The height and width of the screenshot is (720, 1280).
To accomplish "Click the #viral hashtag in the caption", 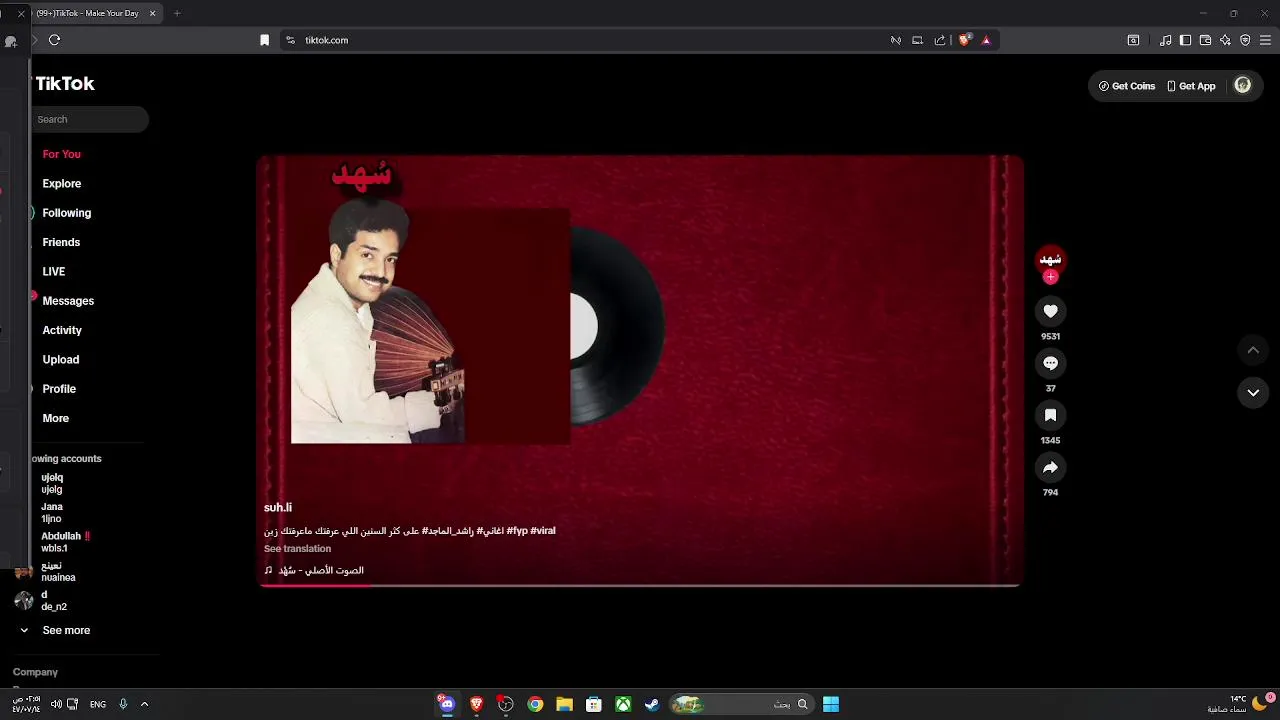I will click(543, 531).
